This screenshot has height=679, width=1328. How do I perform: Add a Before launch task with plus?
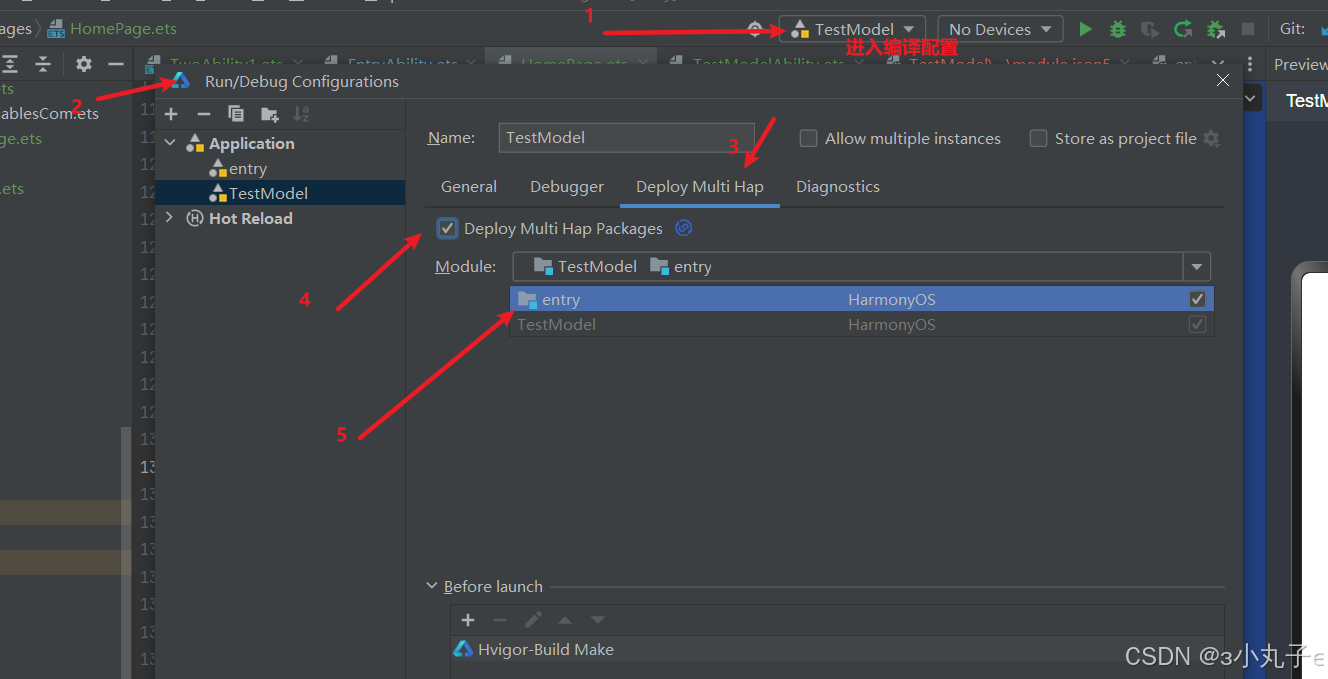(x=467, y=620)
